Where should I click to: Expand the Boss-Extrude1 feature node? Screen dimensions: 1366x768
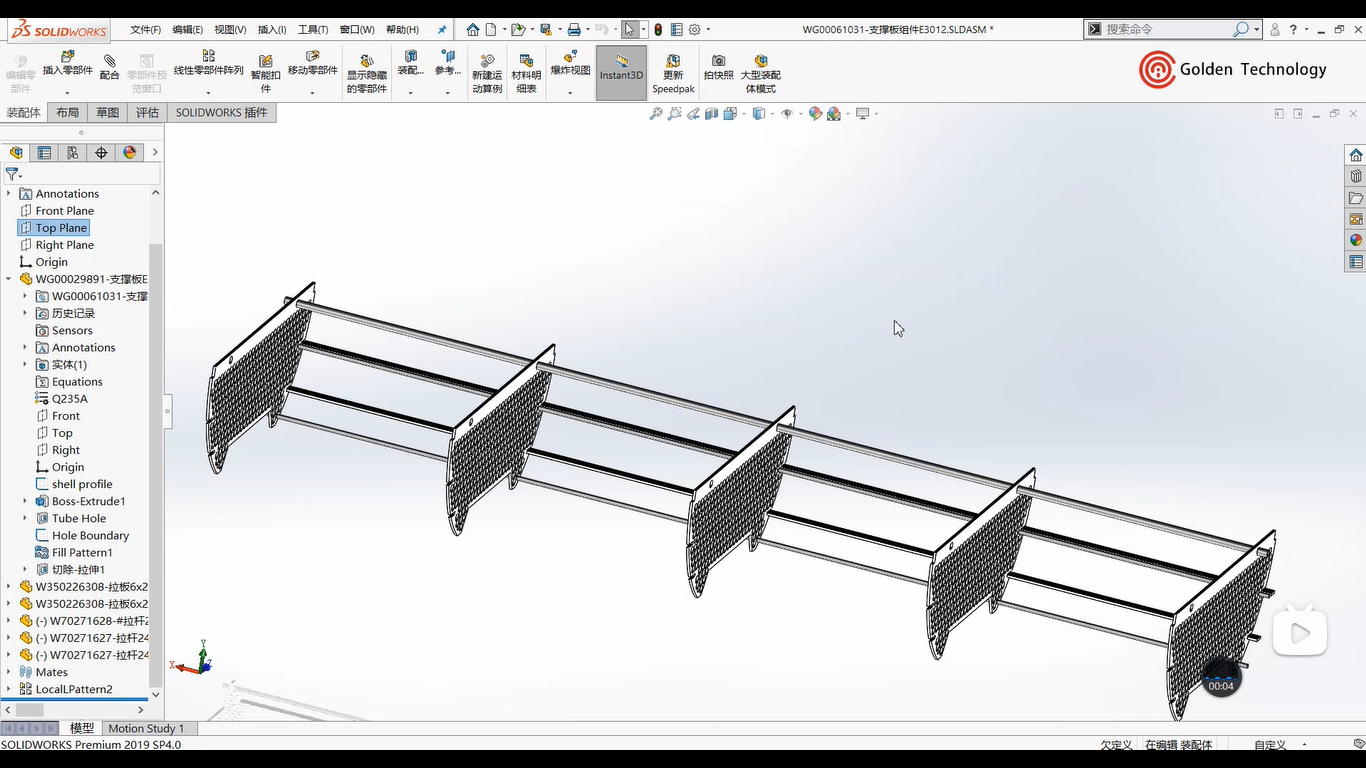click(x=25, y=501)
